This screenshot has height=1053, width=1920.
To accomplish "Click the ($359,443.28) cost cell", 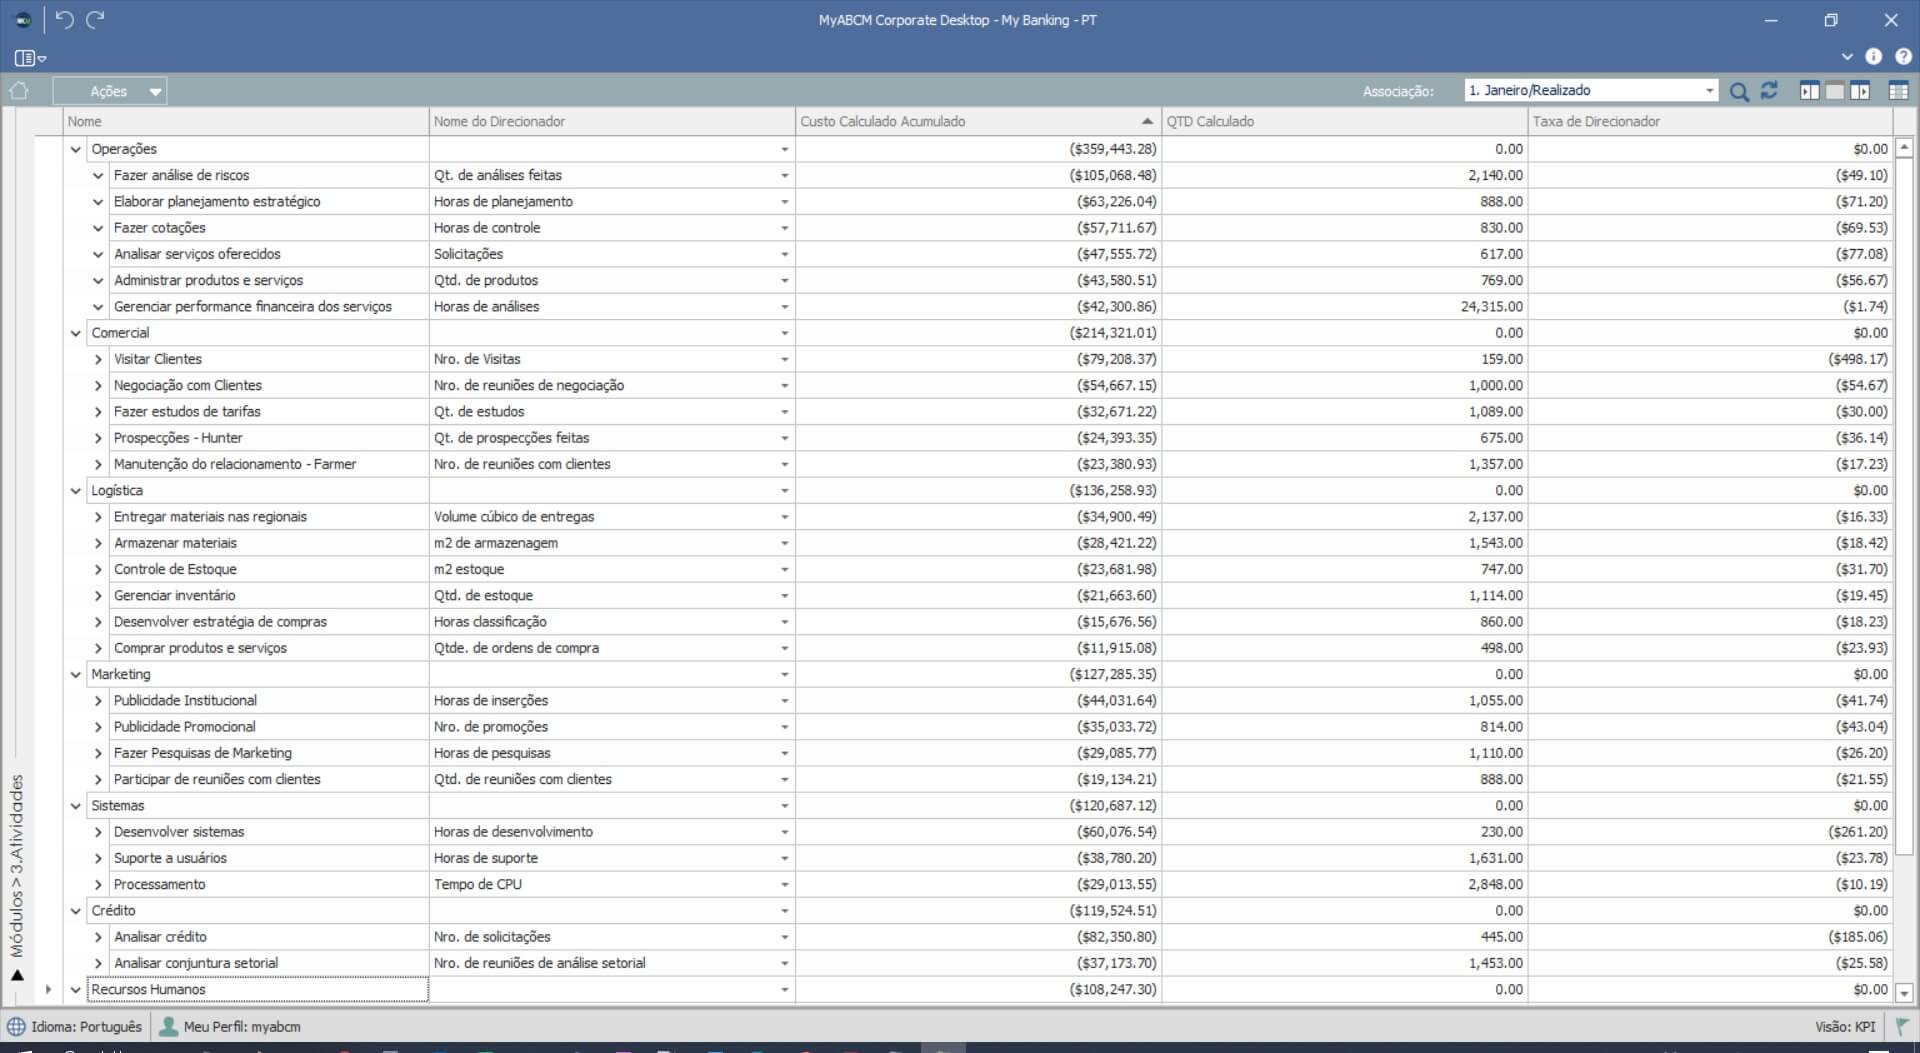I will point(978,149).
